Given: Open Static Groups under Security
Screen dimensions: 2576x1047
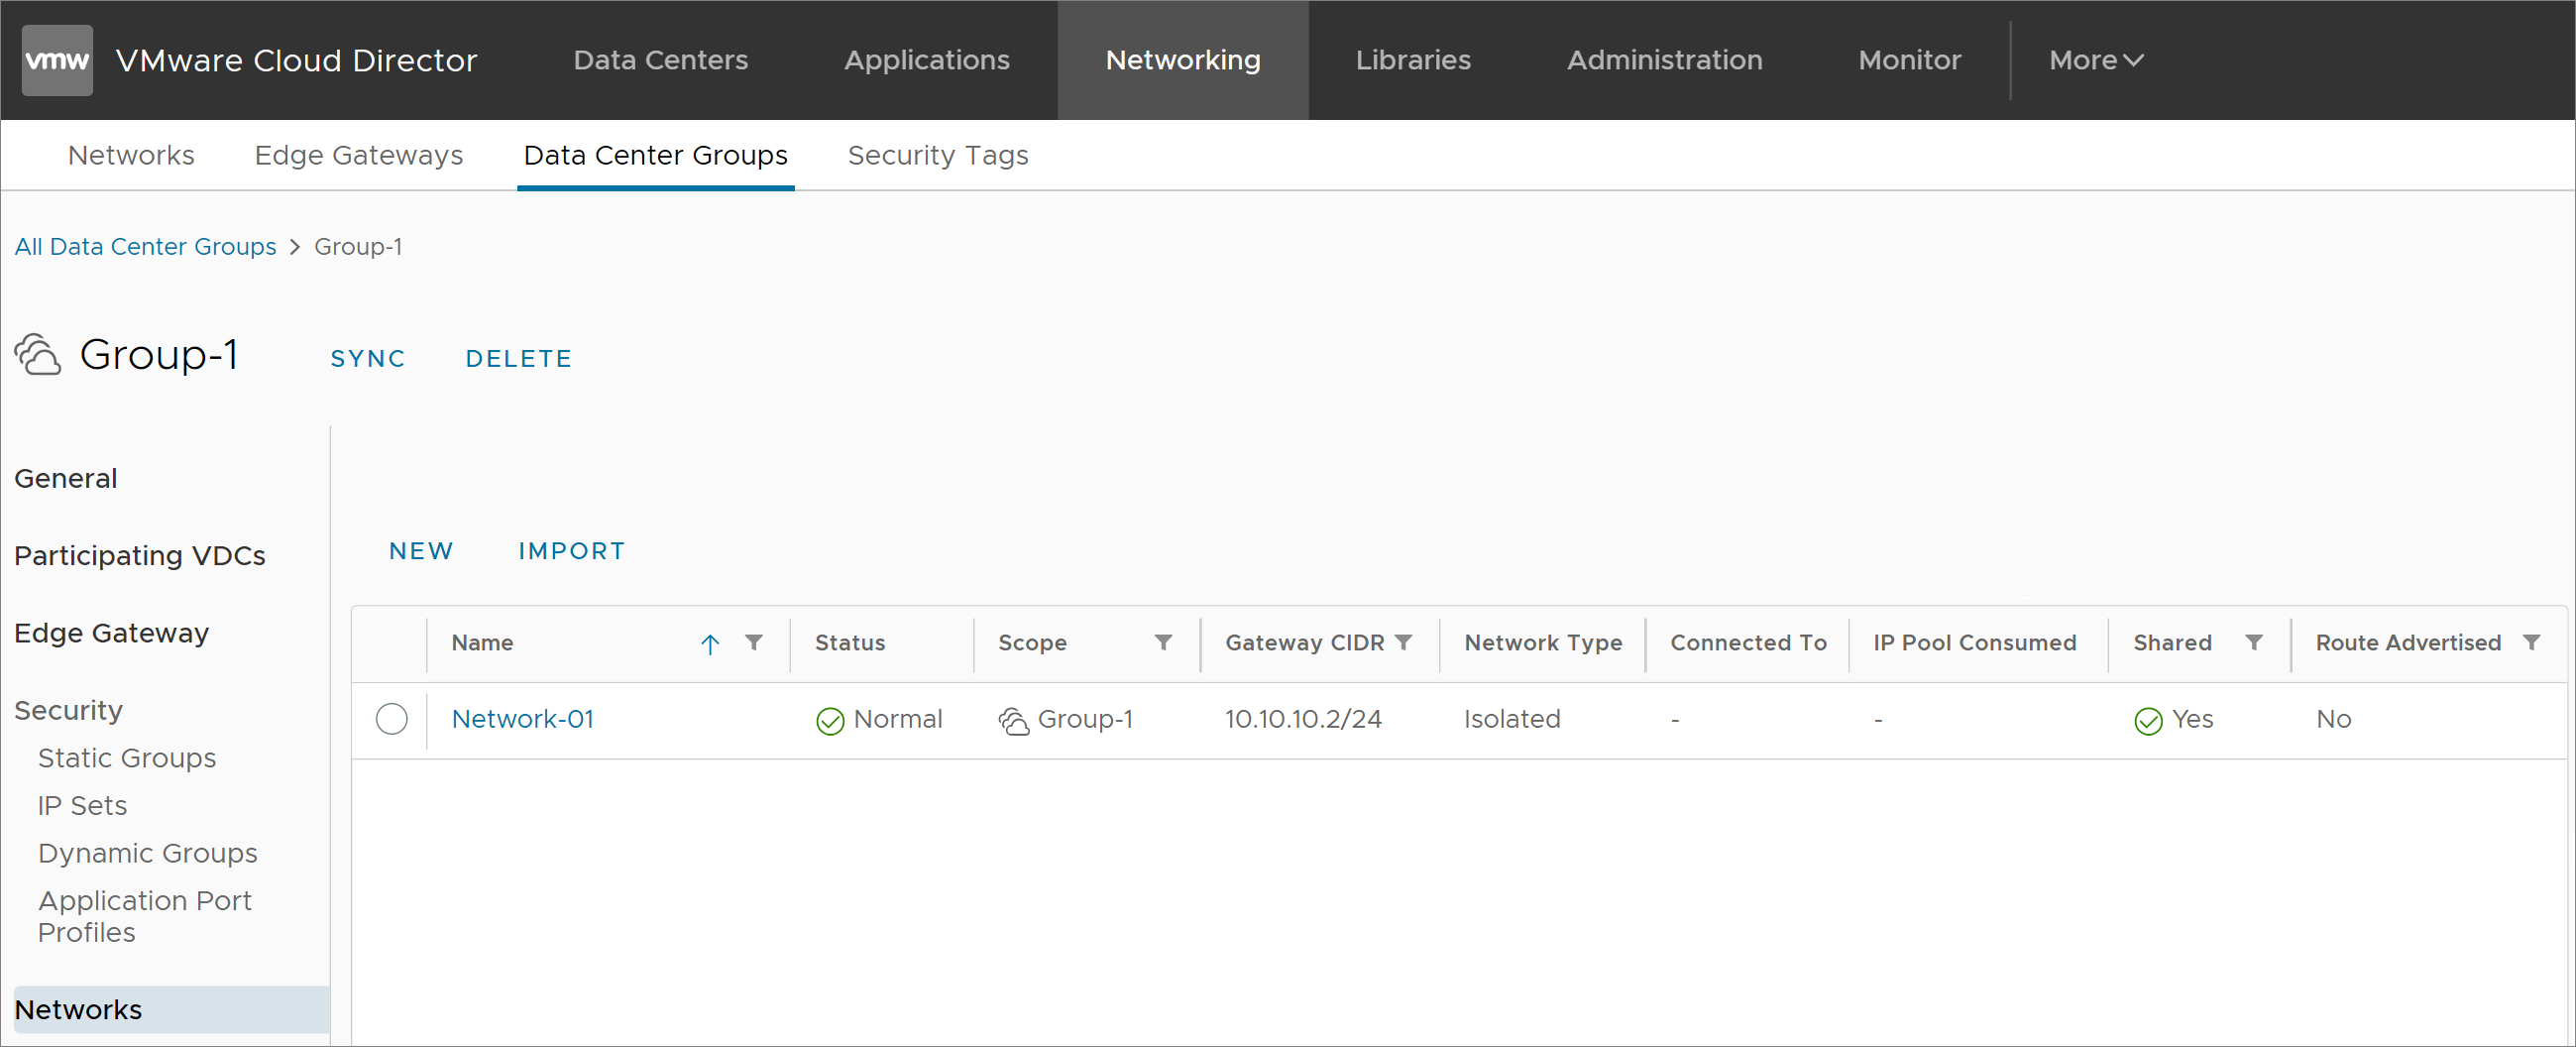Looking at the screenshot, I should pyautogui.click(x=127, y=759).
